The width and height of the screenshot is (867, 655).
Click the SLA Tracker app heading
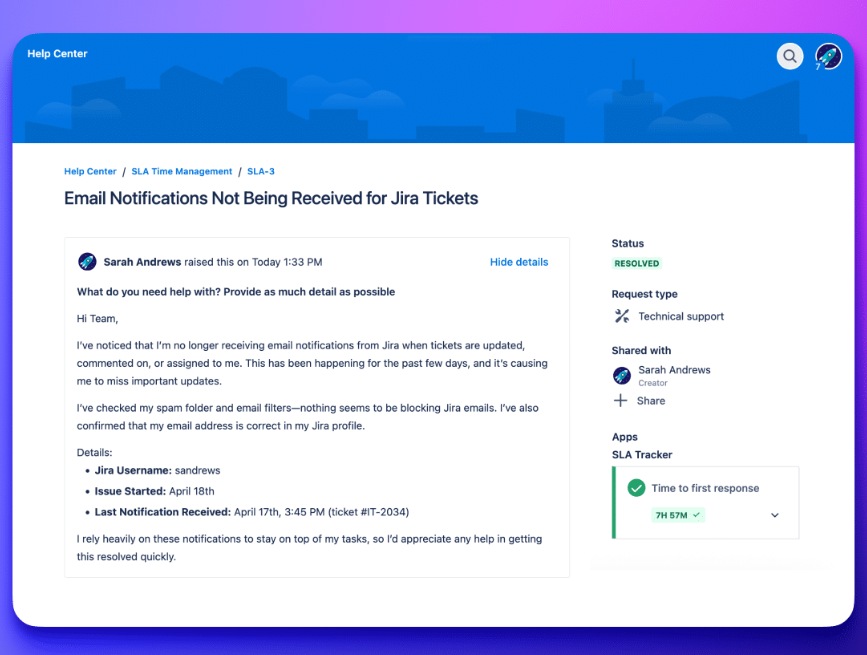642,455
